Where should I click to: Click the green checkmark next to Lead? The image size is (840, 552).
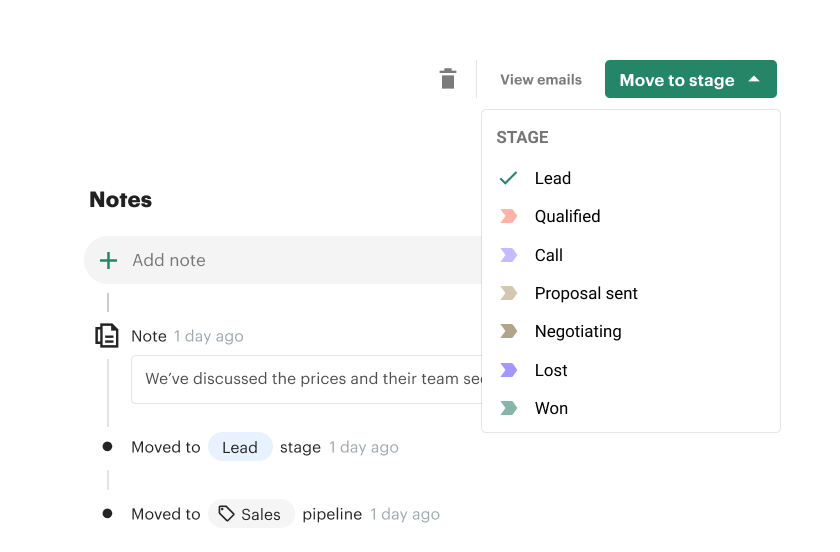tap(508, 178)
